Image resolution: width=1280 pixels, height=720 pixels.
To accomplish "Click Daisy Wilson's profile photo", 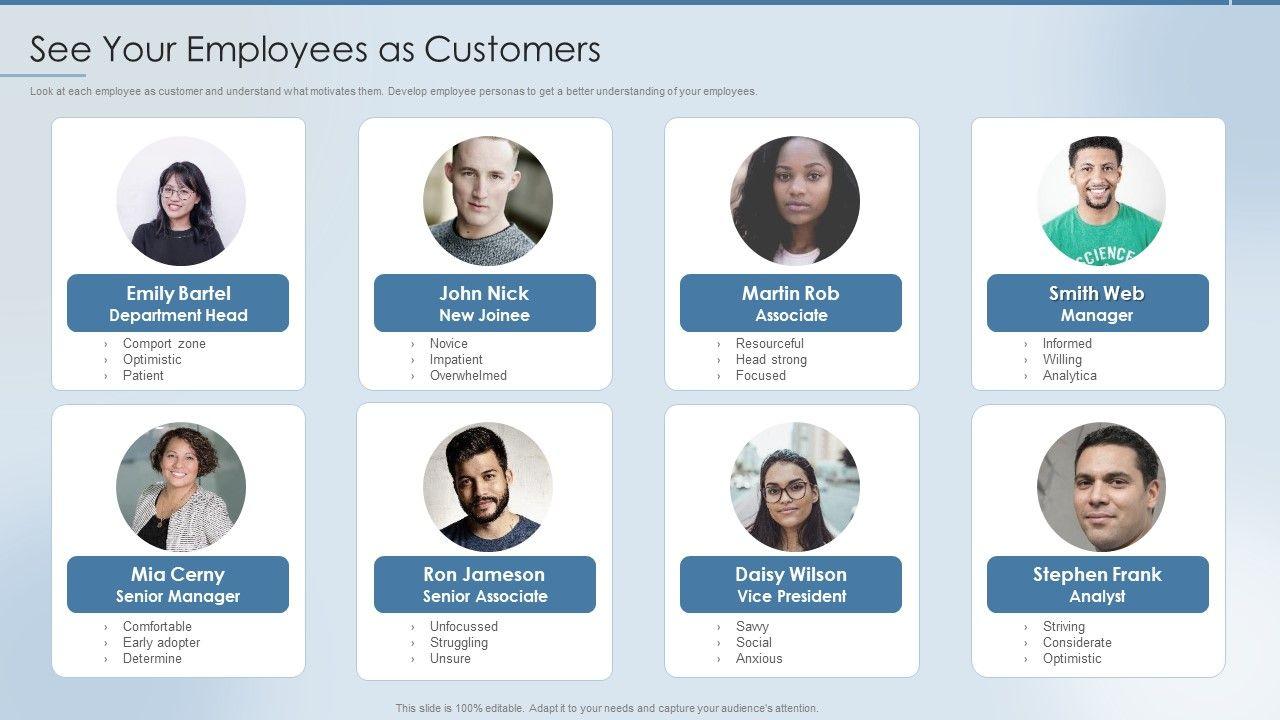I will [795, 487].
